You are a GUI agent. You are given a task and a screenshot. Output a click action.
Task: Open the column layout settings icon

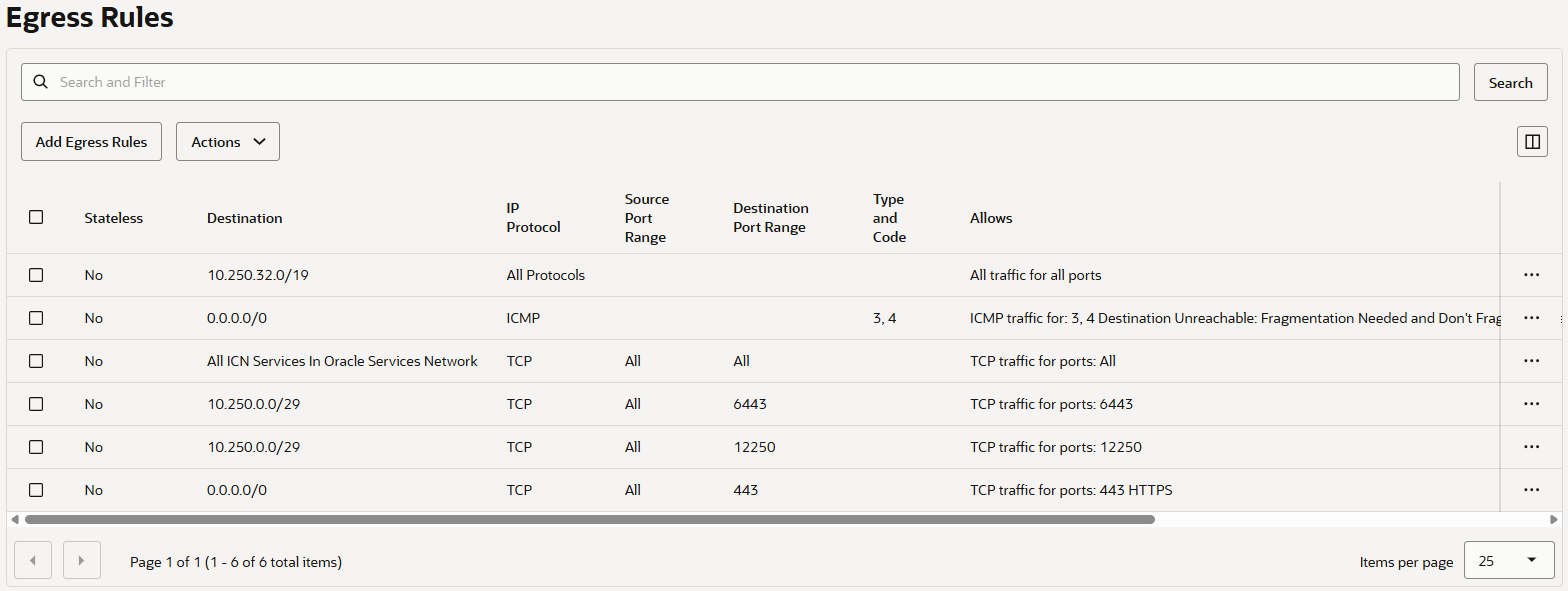point(1531,142)
